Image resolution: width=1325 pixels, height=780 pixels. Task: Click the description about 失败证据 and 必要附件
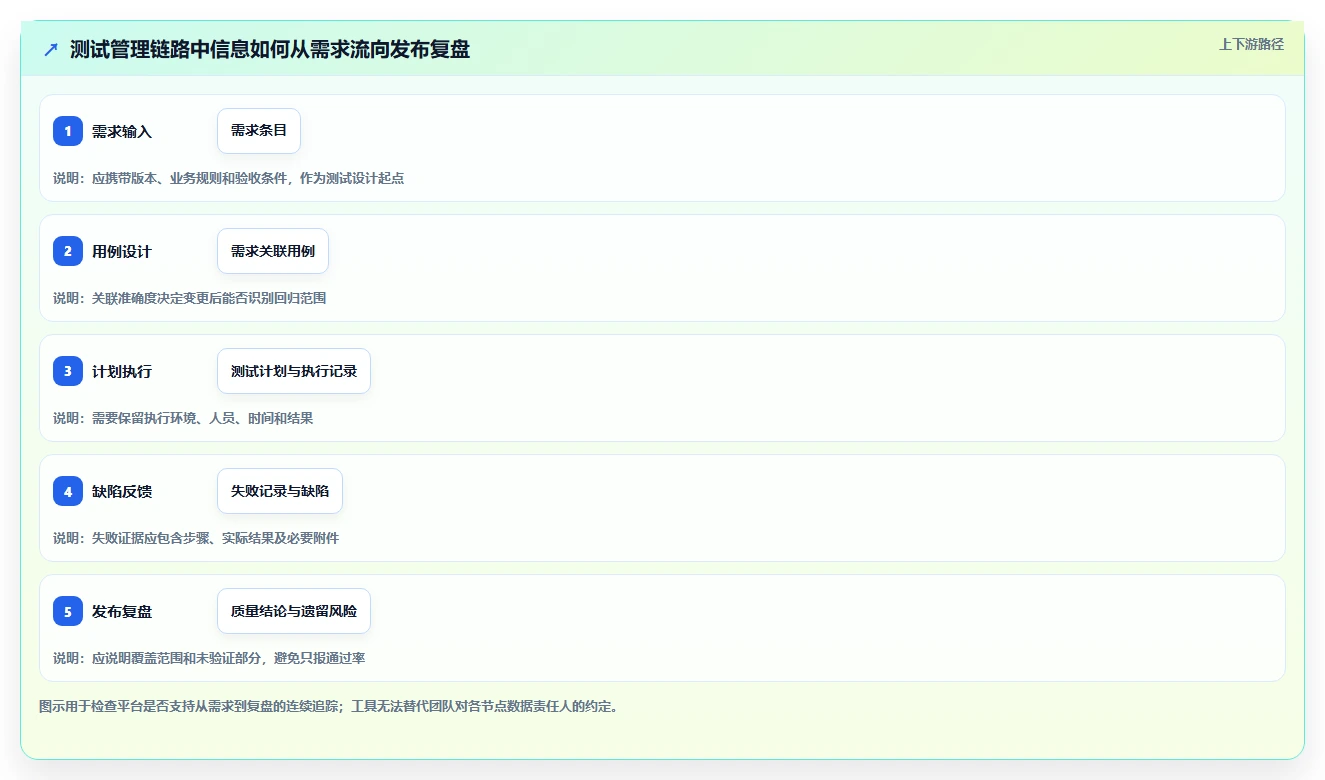(x=196, y=538)
